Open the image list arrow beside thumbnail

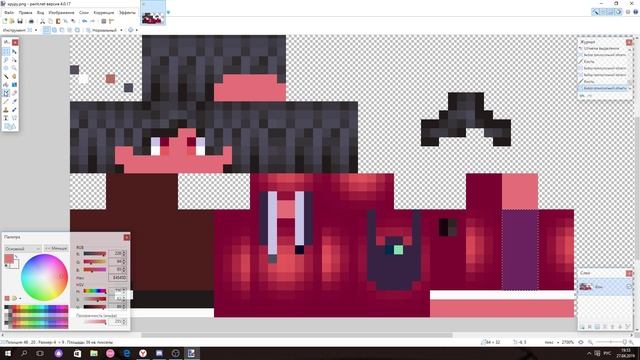[168, 12]
